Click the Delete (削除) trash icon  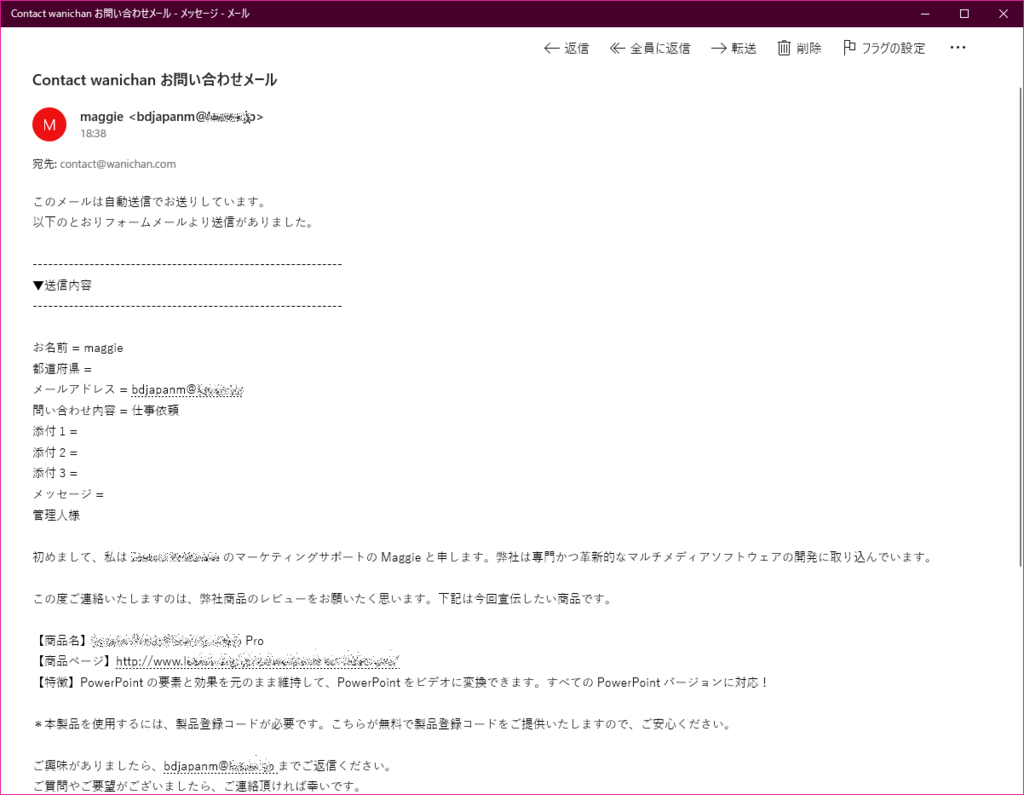pyautogui.click(x=785, y=47)
